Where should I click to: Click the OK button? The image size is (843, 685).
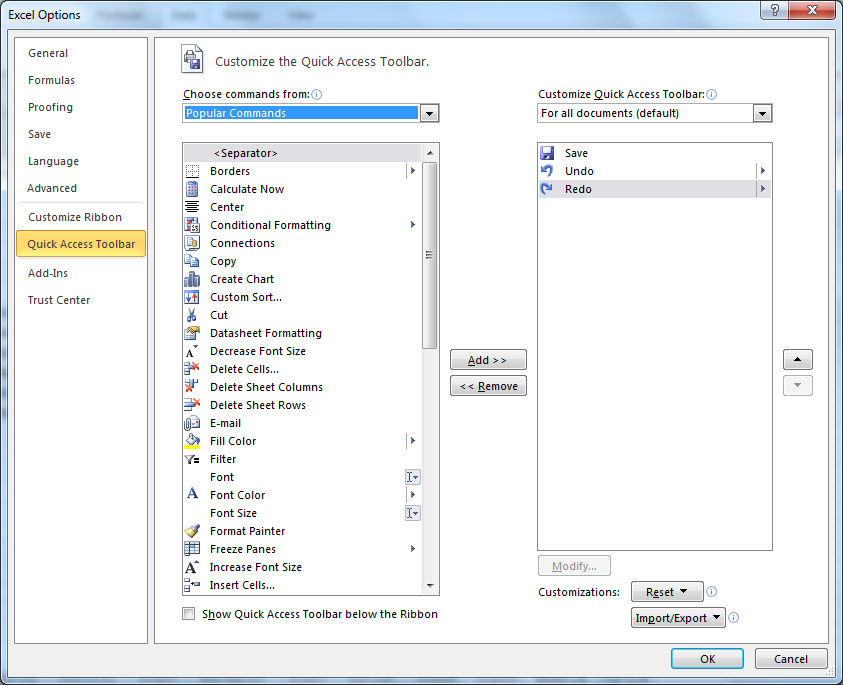(x=707, y=659)
